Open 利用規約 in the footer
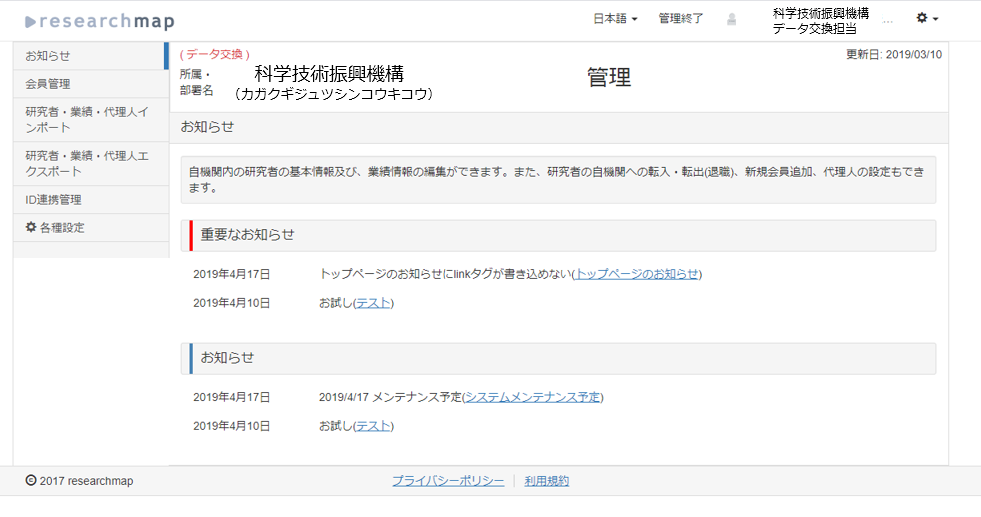The width and height of the screenshot is (981, 517). 547,481
